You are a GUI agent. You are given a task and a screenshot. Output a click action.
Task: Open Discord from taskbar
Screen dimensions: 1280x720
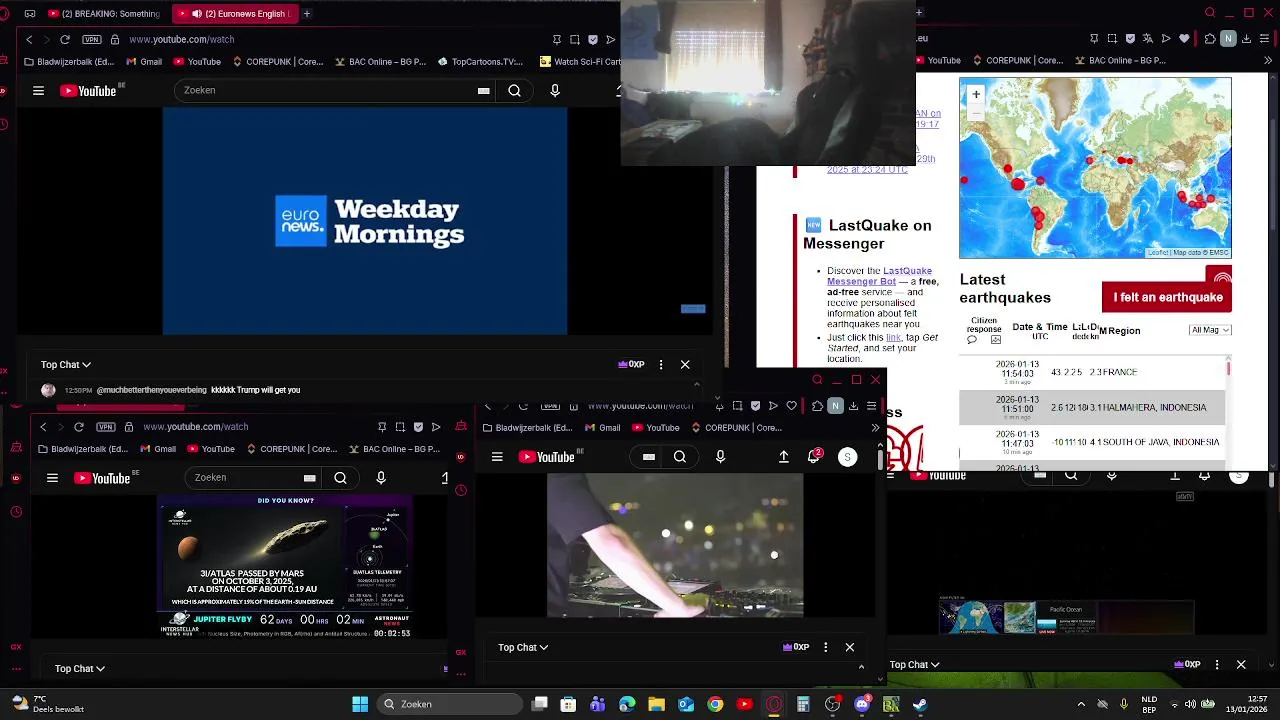click(862, 704)
